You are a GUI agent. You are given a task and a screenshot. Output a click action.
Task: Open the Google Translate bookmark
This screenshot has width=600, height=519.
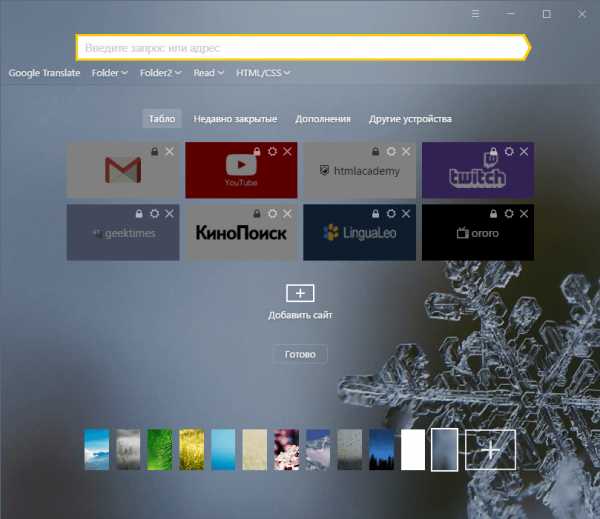[44, 73]
